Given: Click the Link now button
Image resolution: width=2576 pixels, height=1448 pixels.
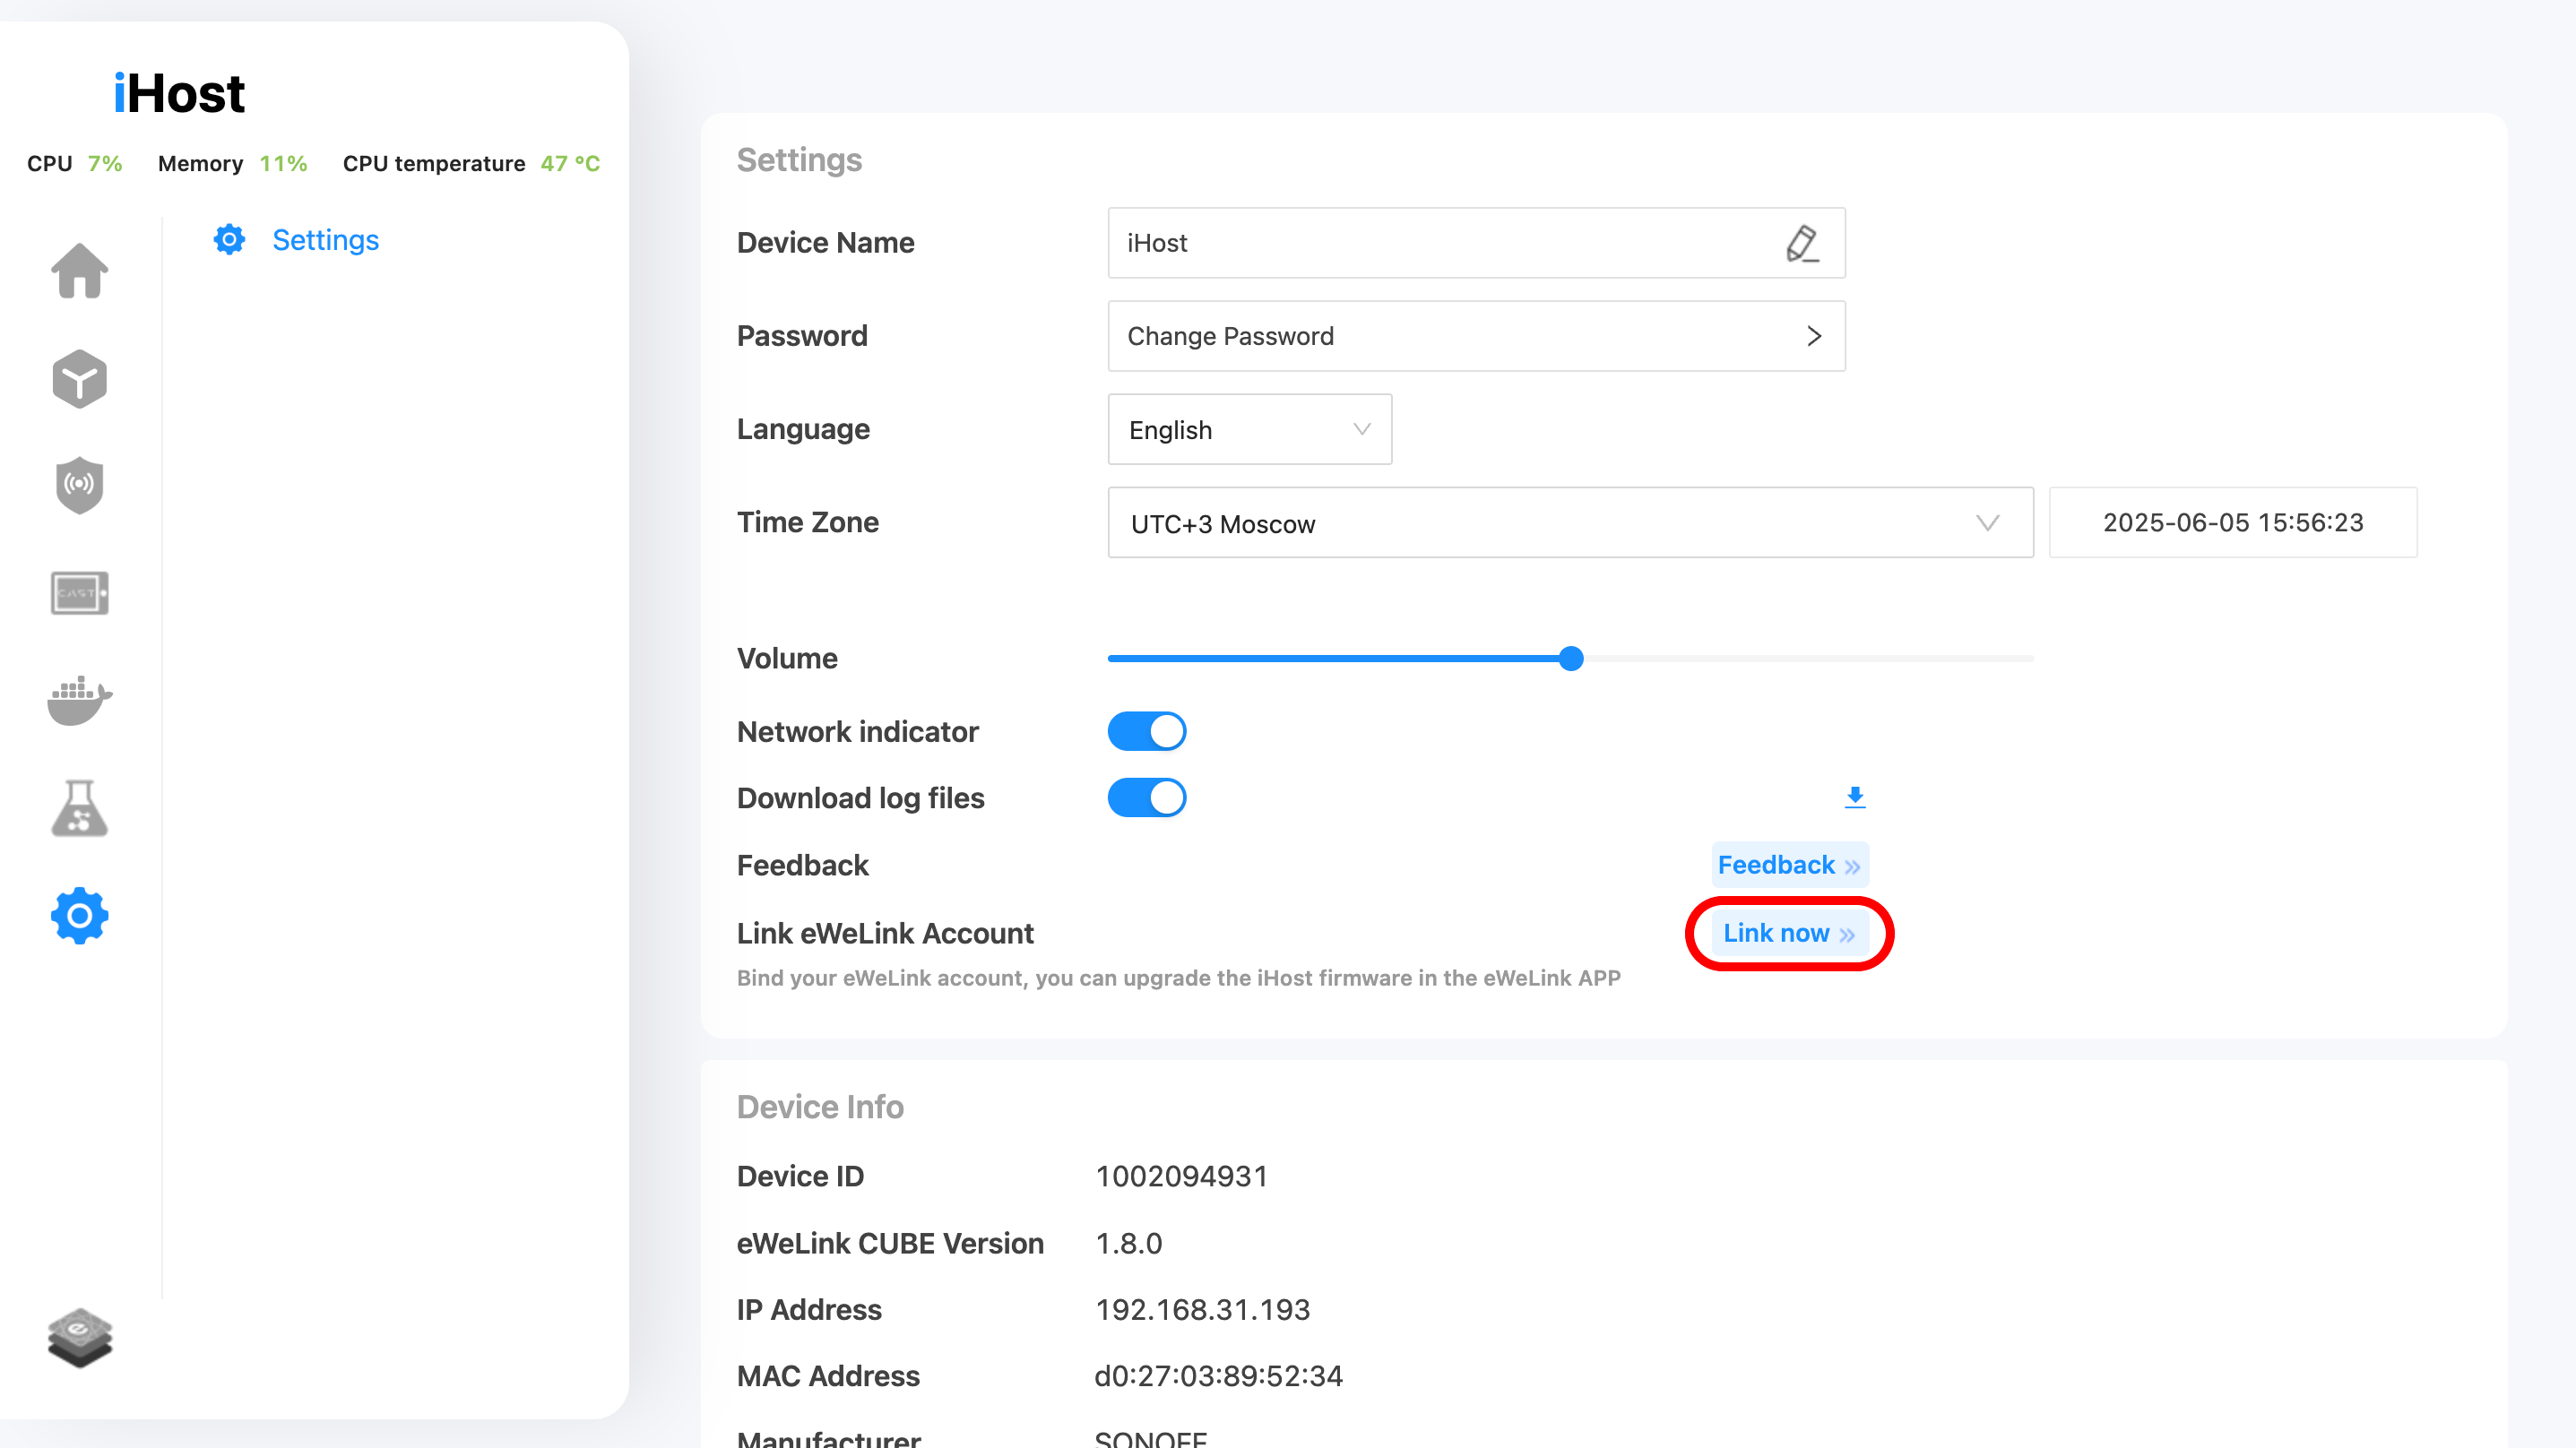Looking at the screenshot, I should [x=1789, y=933].
